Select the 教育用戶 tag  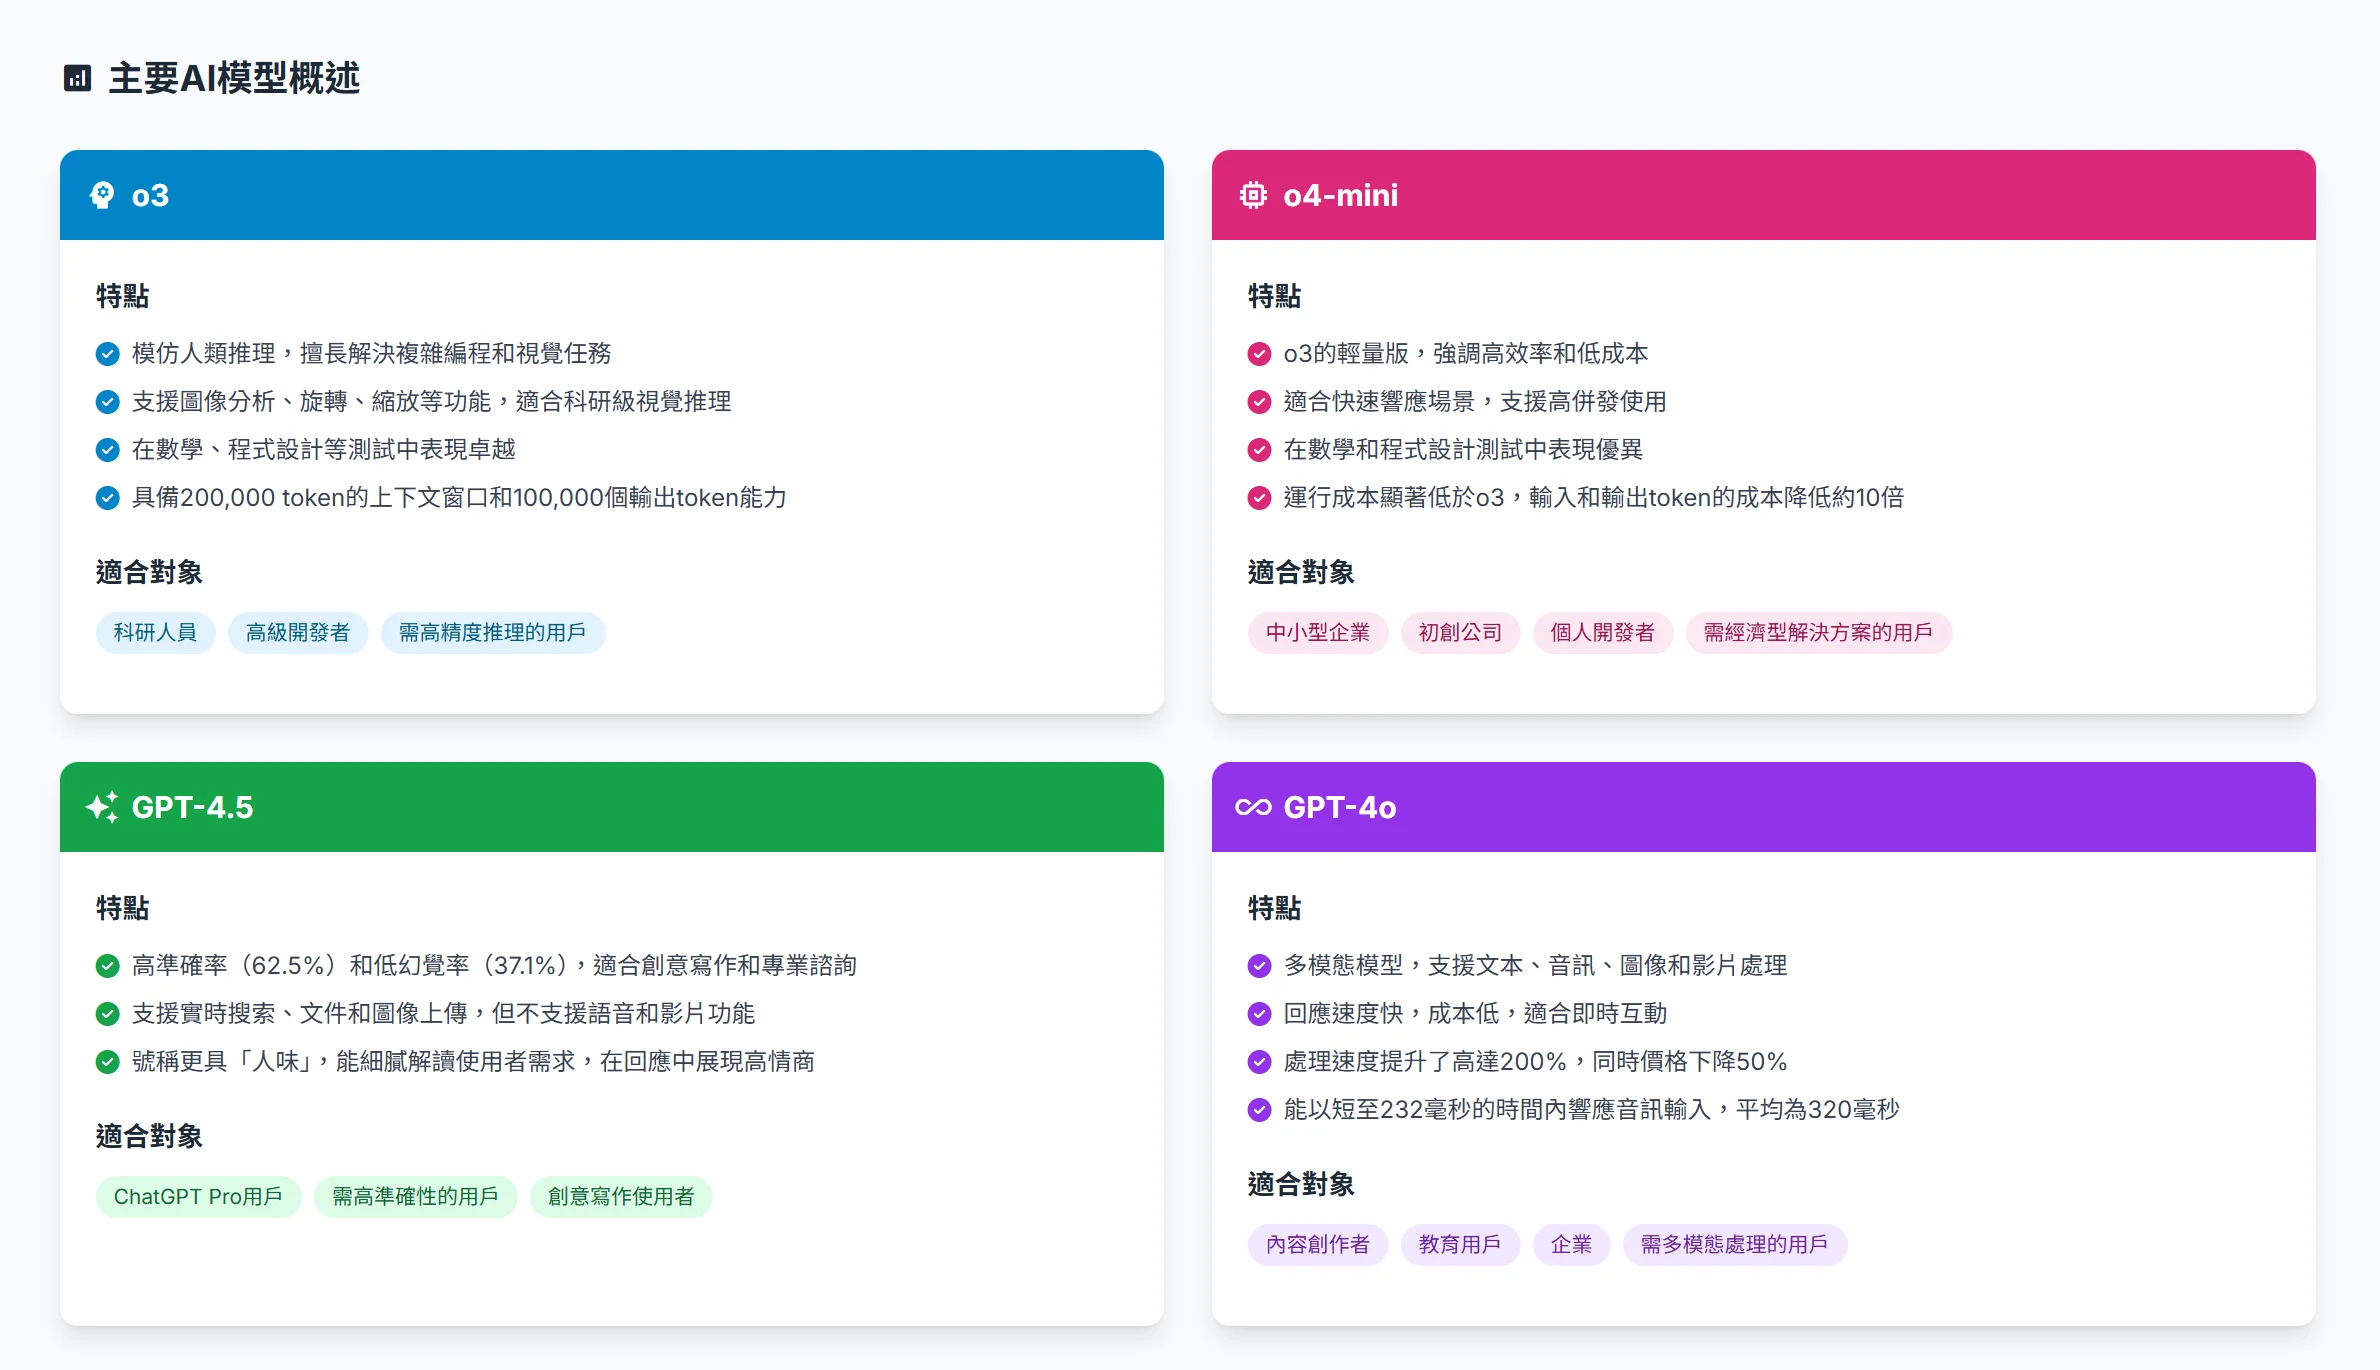1461,1245
